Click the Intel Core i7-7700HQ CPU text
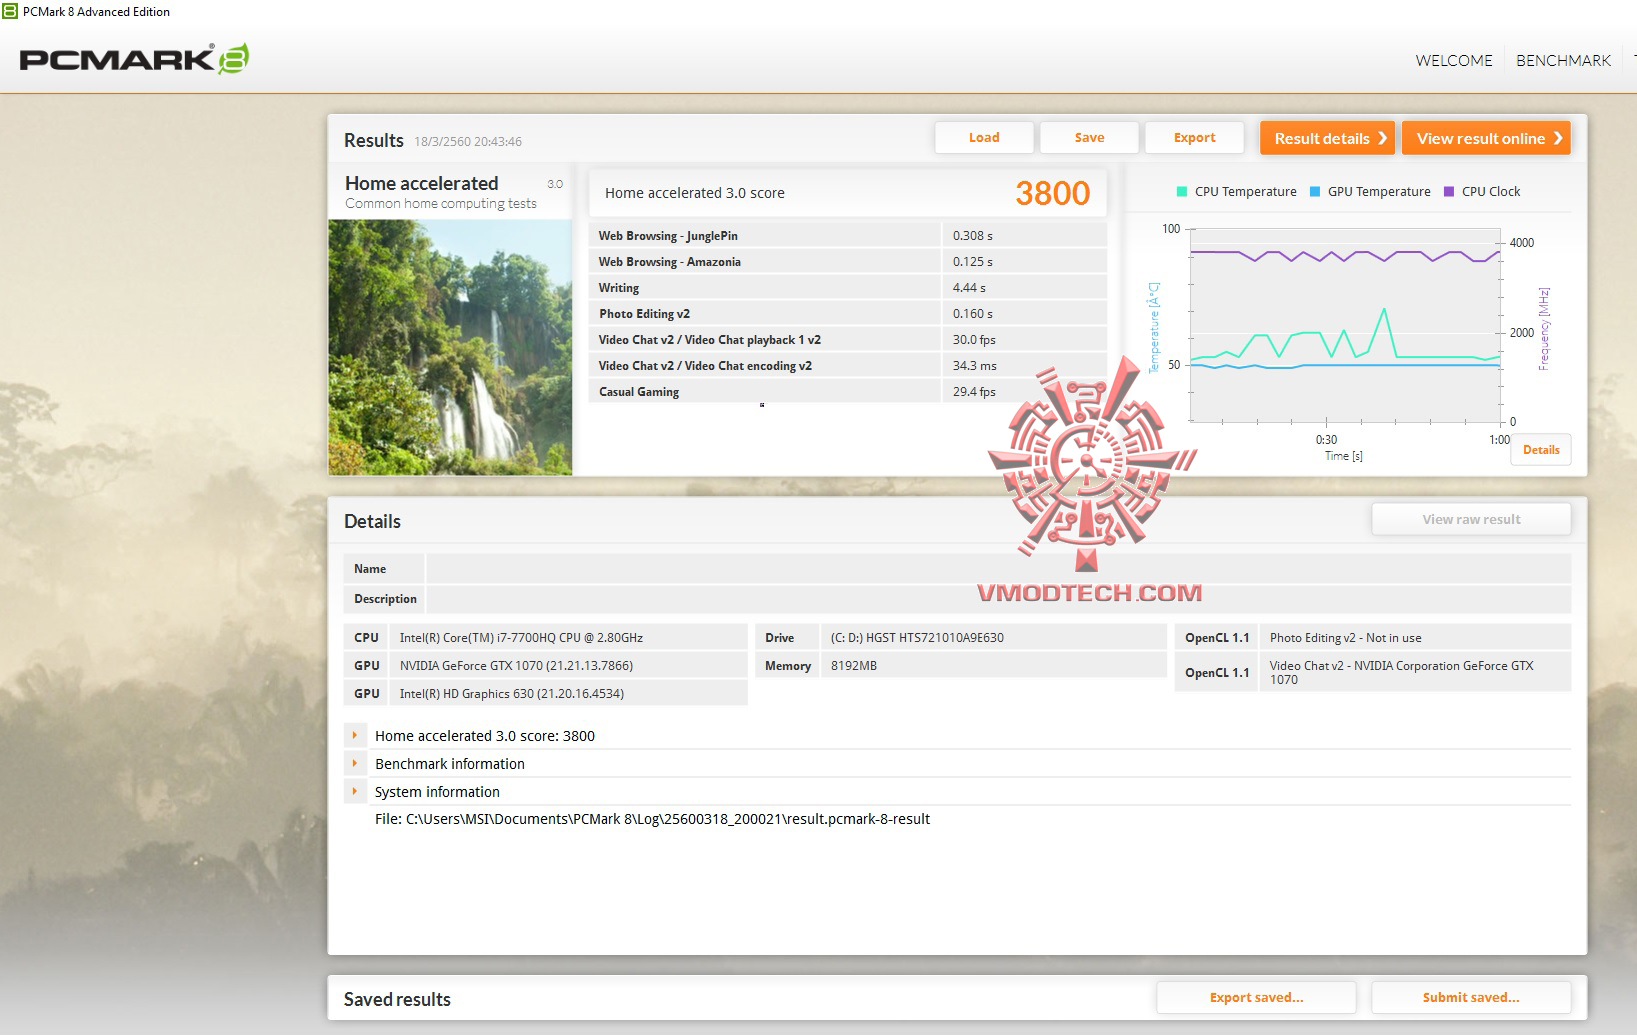Image resolution: width=1637 pixels, height=1035 pixels. point(521,638)
